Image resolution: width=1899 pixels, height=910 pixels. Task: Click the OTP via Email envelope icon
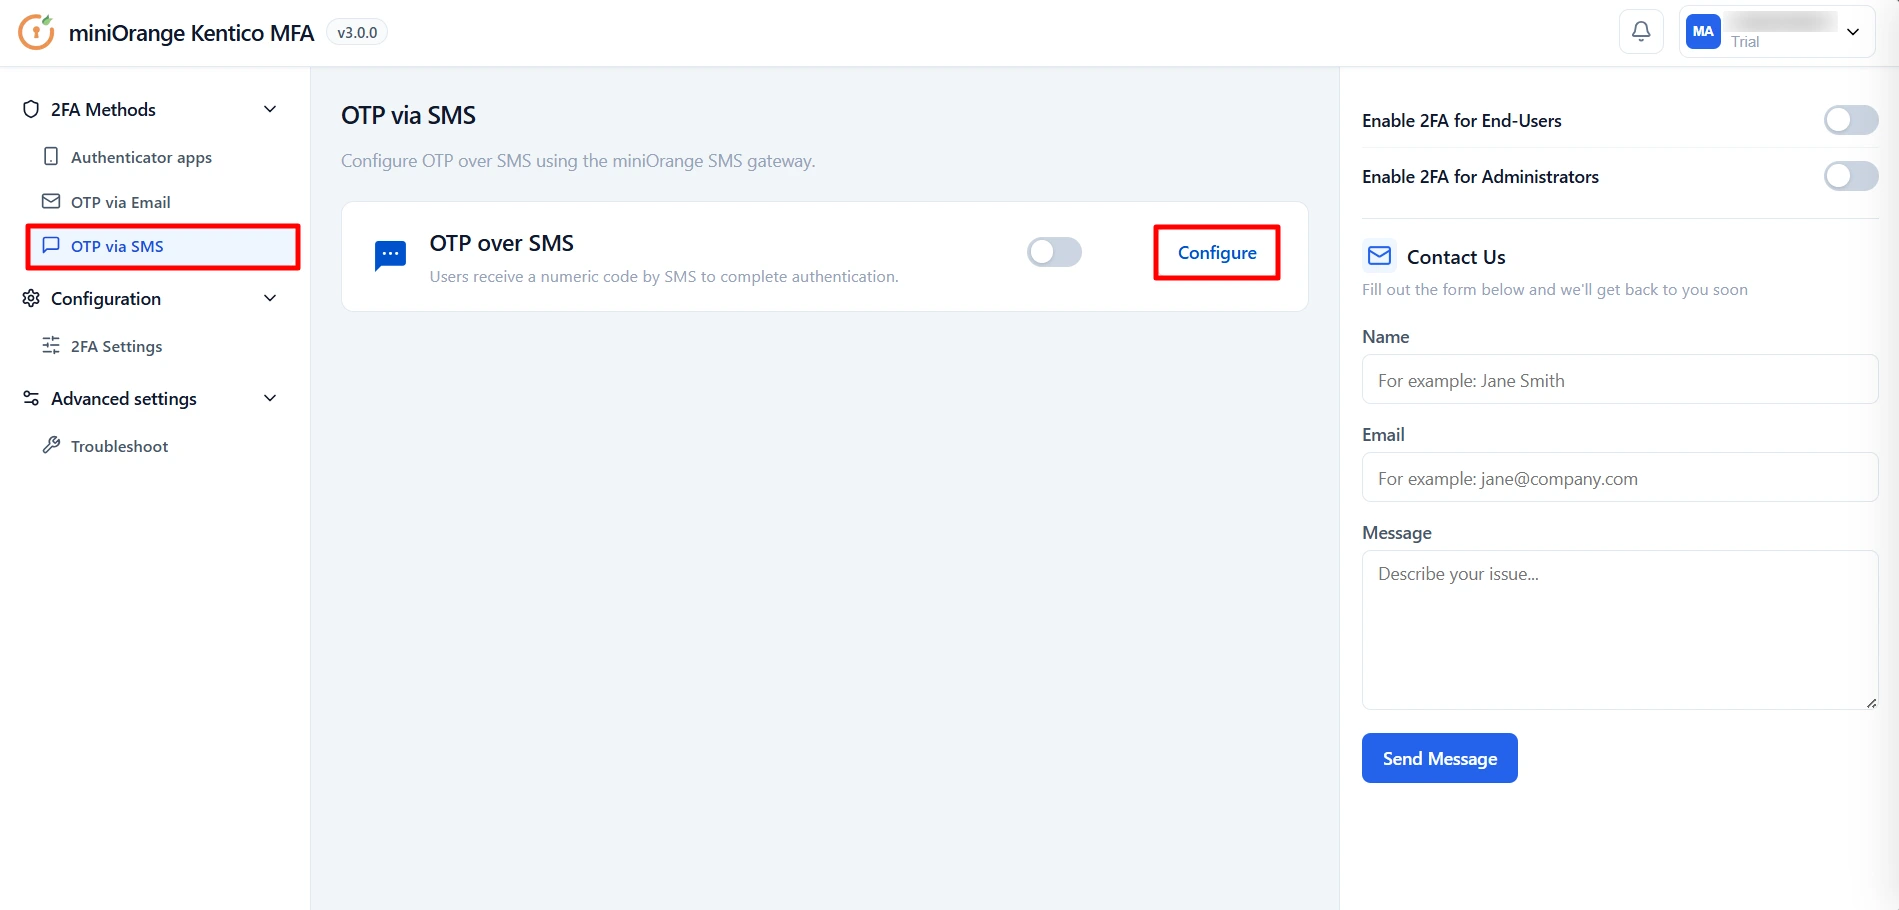tap(51, 201)
